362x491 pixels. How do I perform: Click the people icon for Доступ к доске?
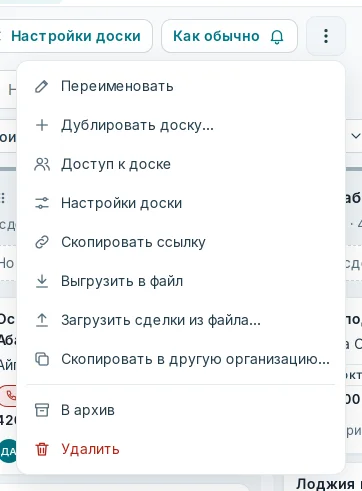click(x=42, y=164)
